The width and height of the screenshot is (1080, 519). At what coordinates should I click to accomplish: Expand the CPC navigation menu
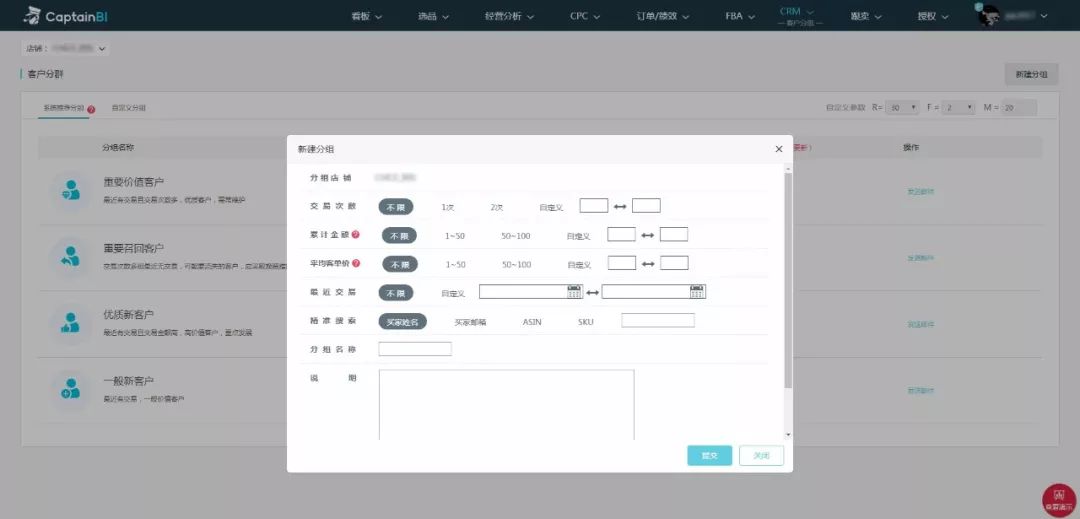click(585, 16)
